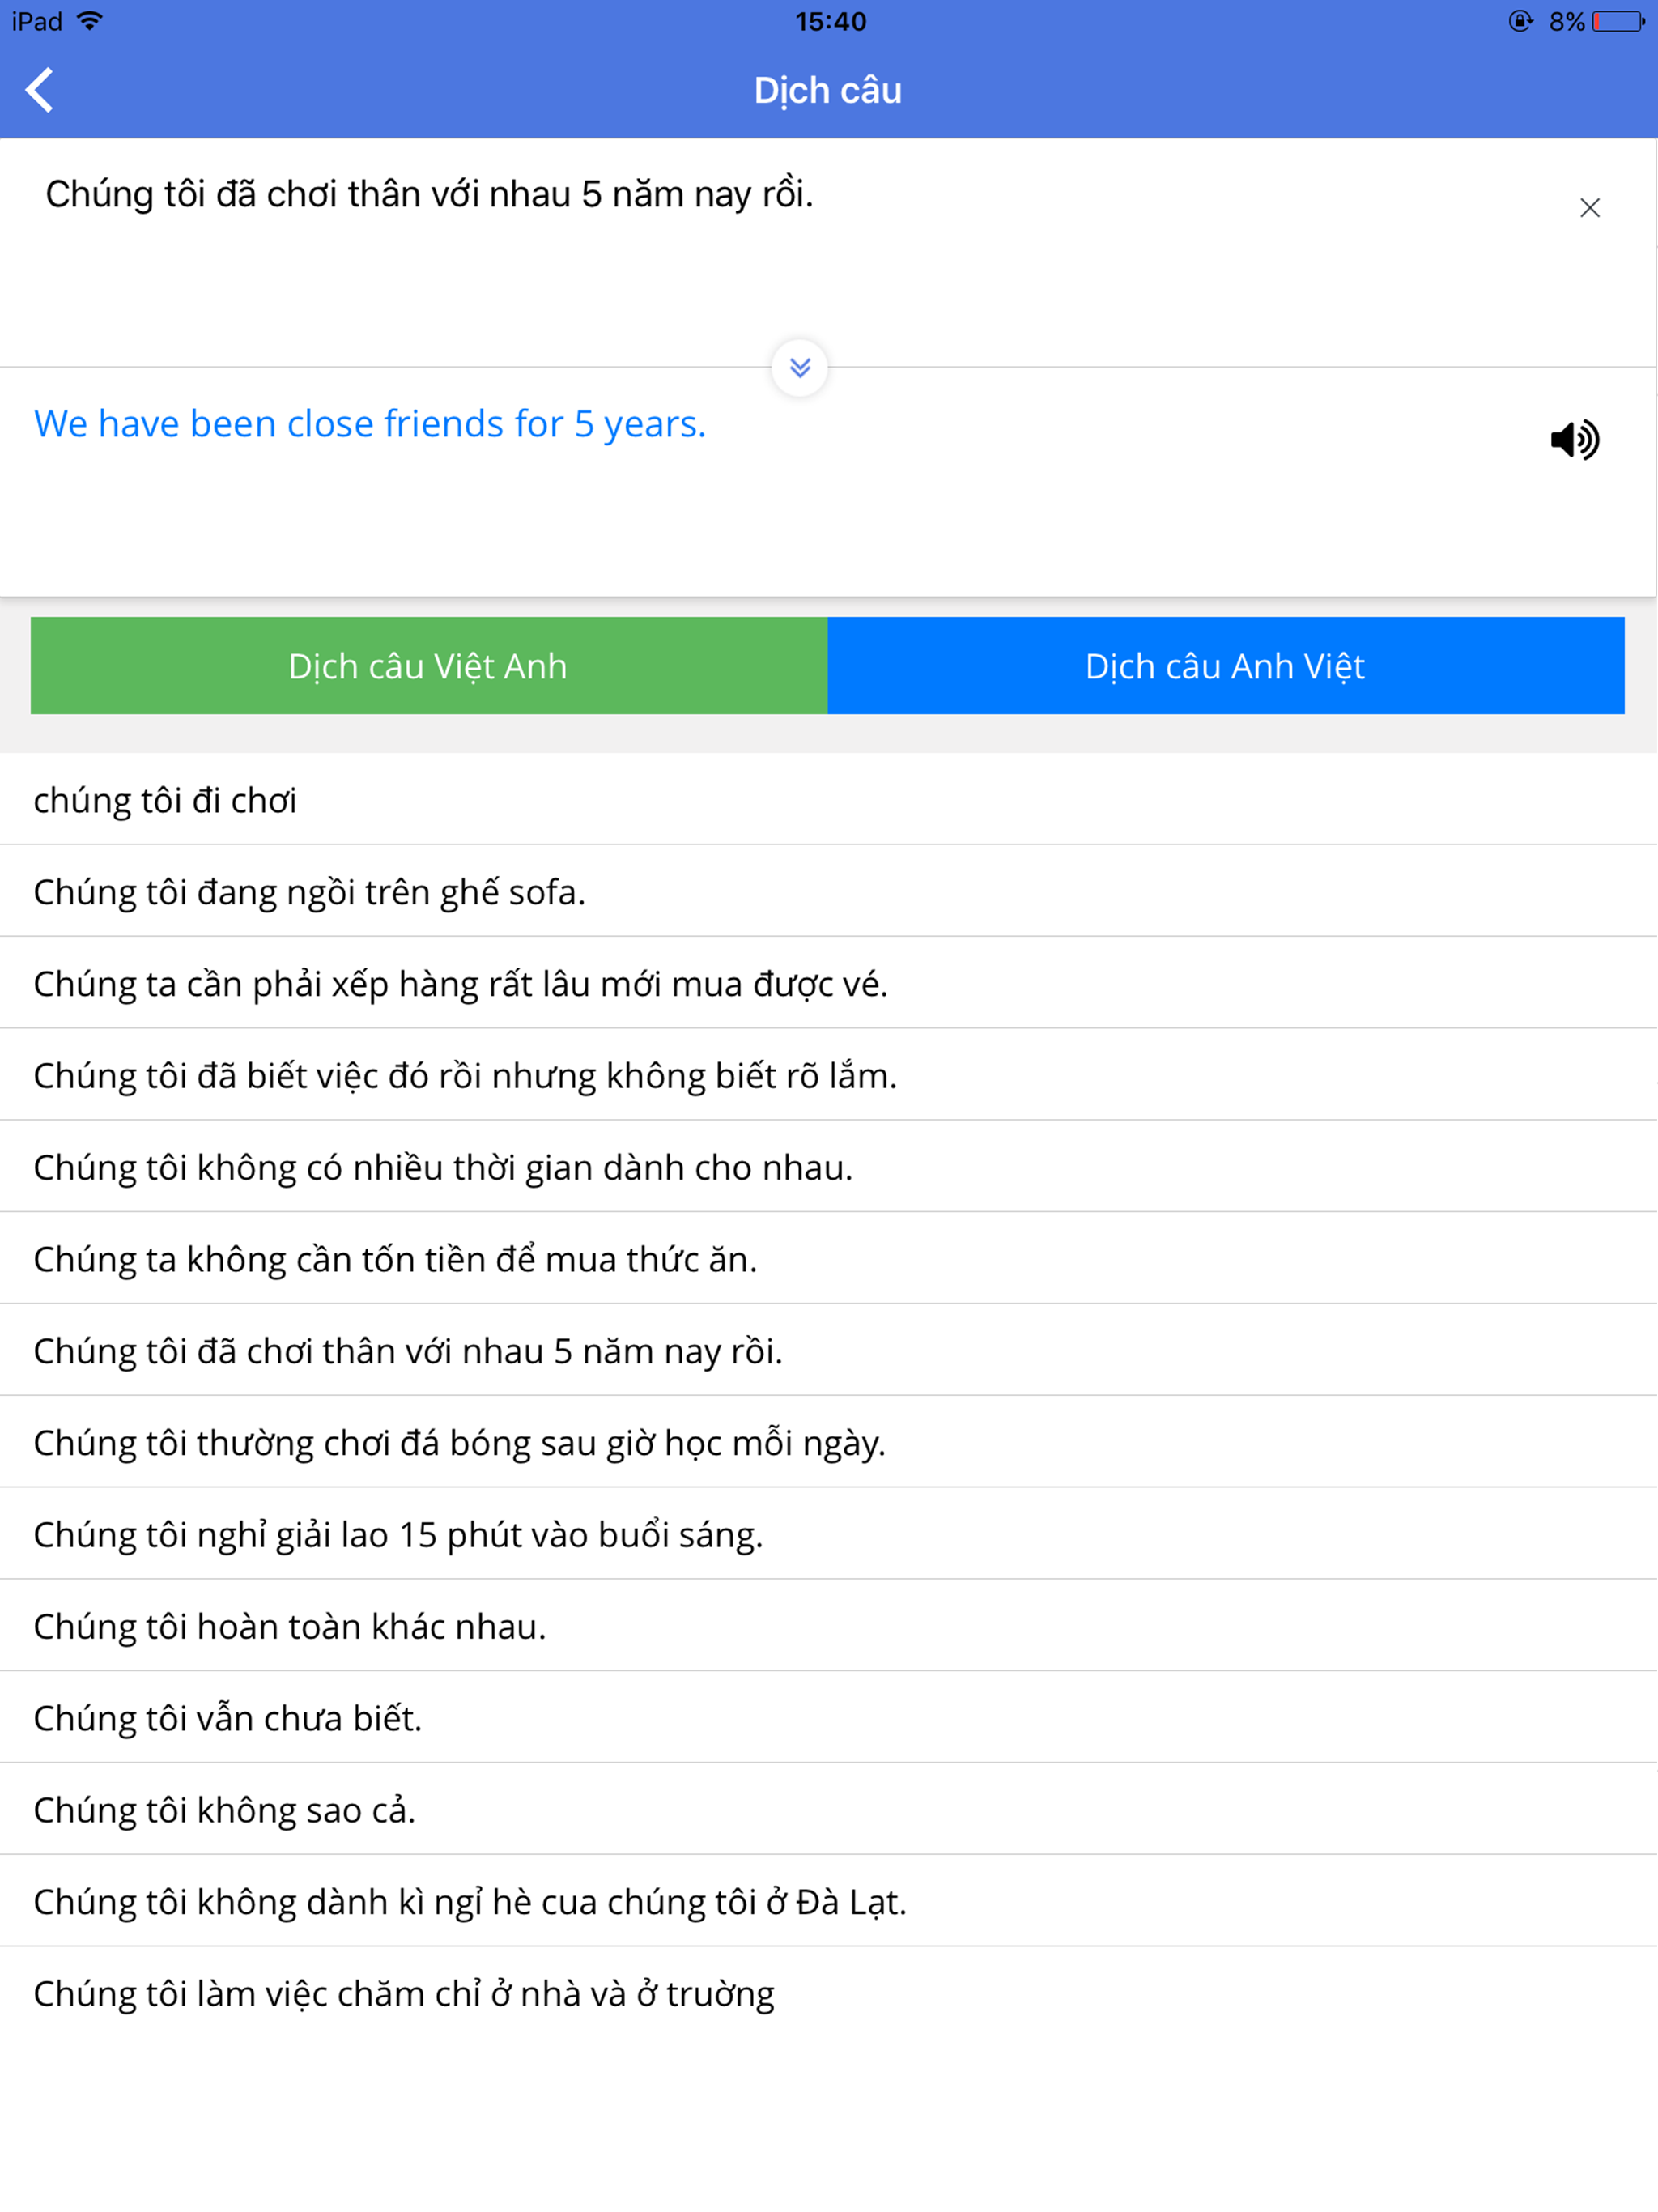Choose 'Chúng tôi làm việc chăm chỉ'
The image size is (1658, 2212).
point(829,1993)
